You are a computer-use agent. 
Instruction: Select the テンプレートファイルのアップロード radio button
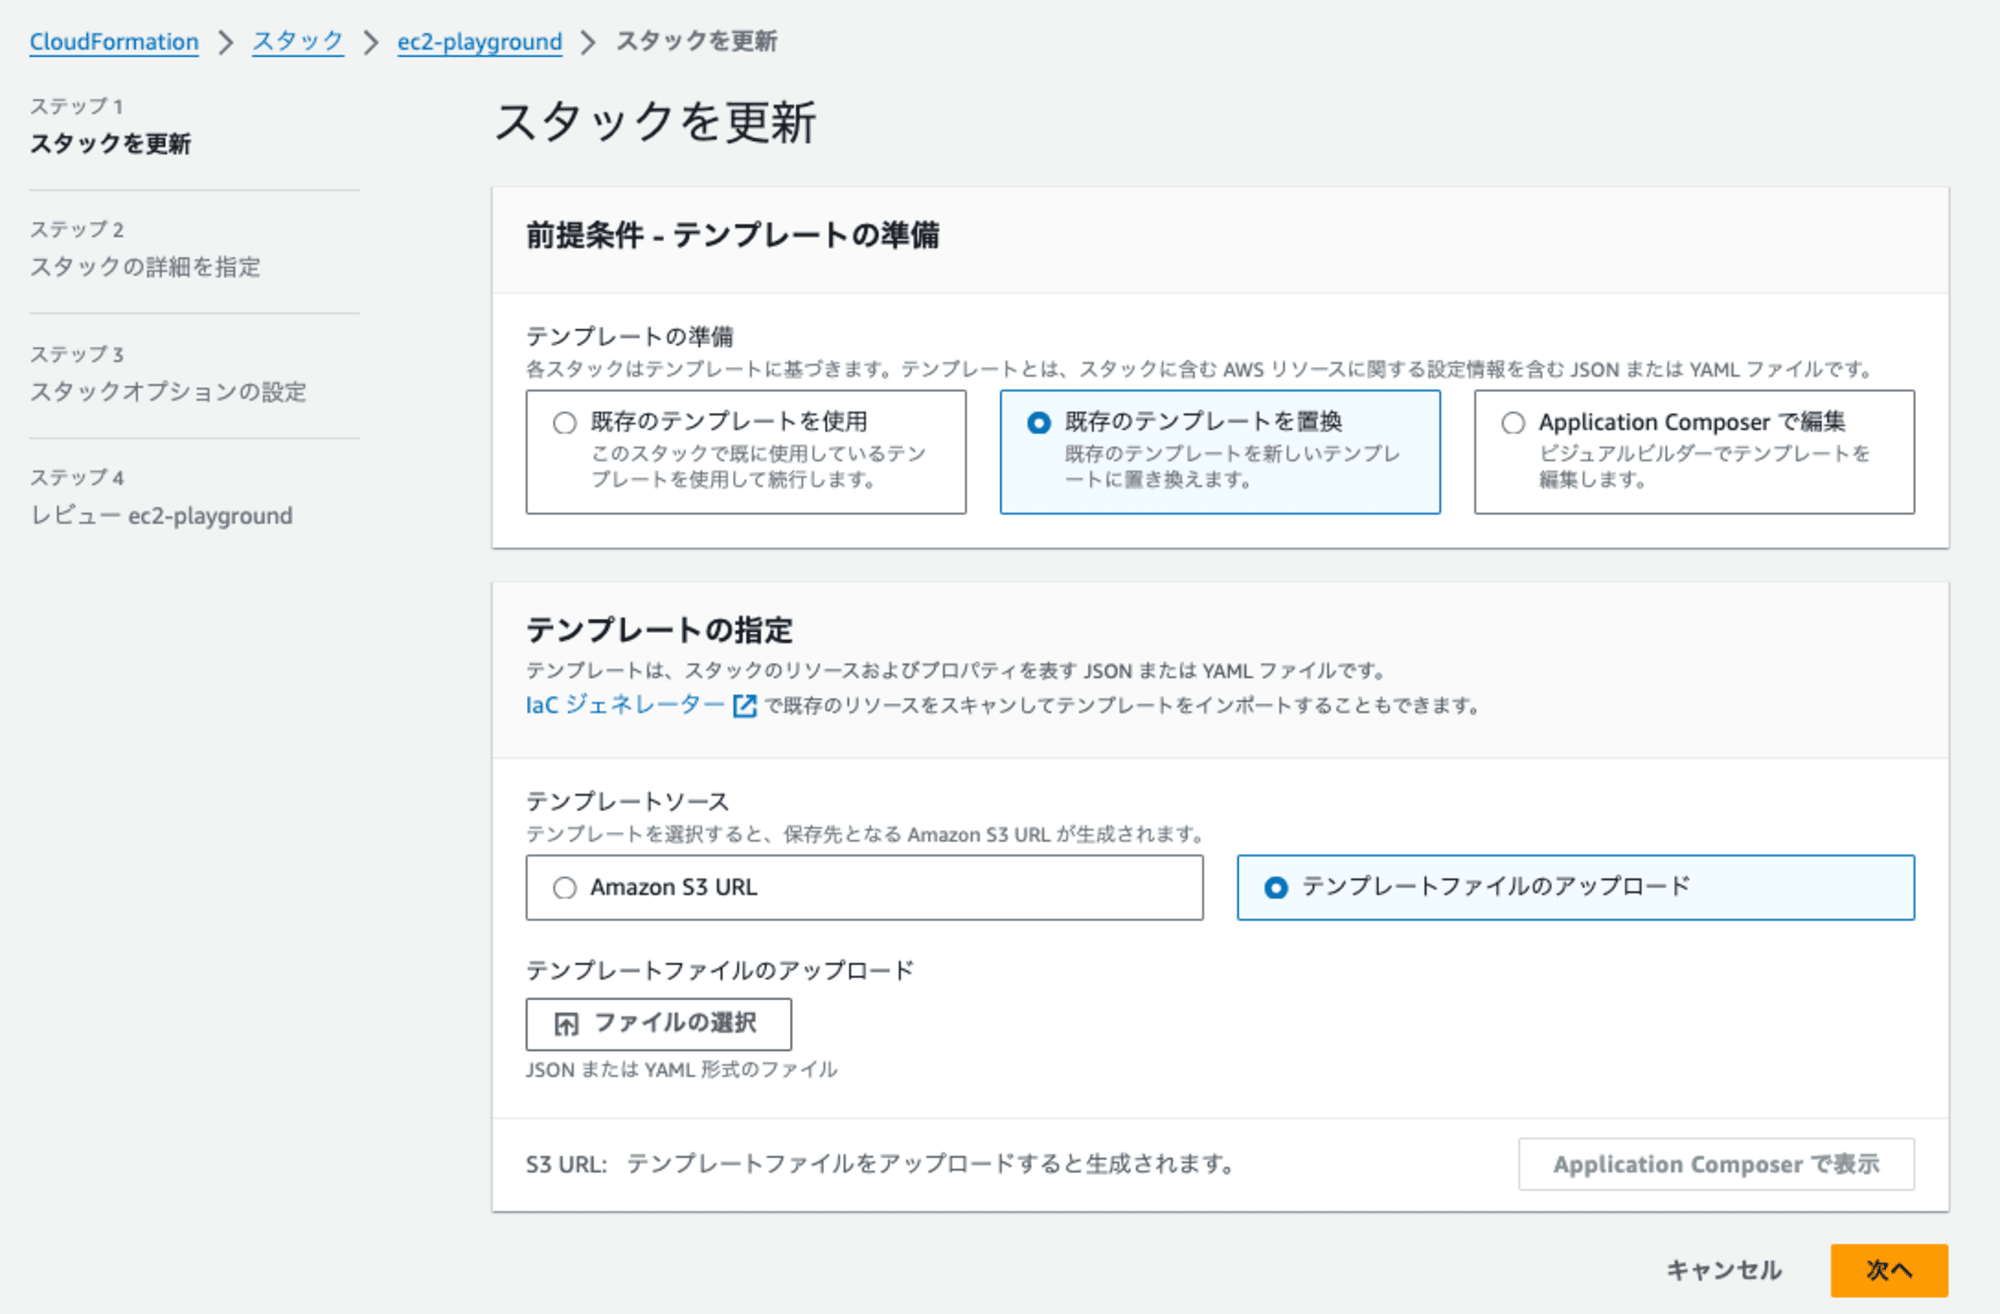click(x=1276, y=887)
